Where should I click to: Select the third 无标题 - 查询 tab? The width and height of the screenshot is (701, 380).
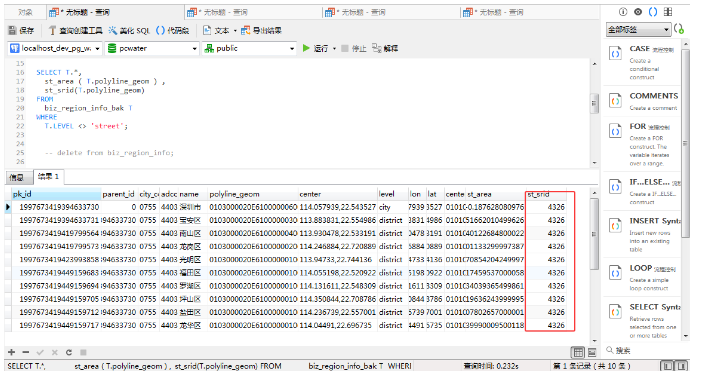pos(391,13)
